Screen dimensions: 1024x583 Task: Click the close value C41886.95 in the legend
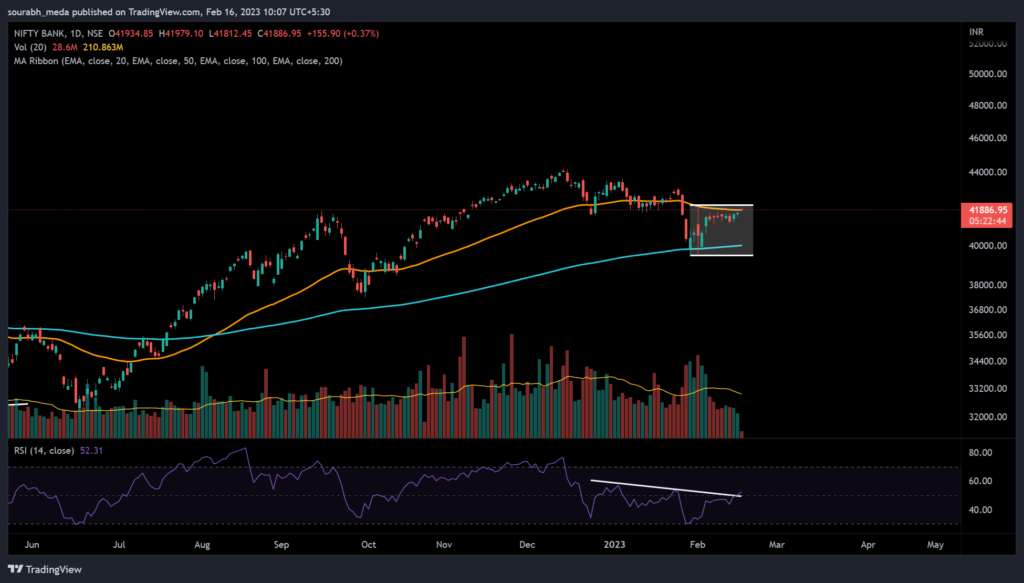pyautogui.click(x=279, y=33)
